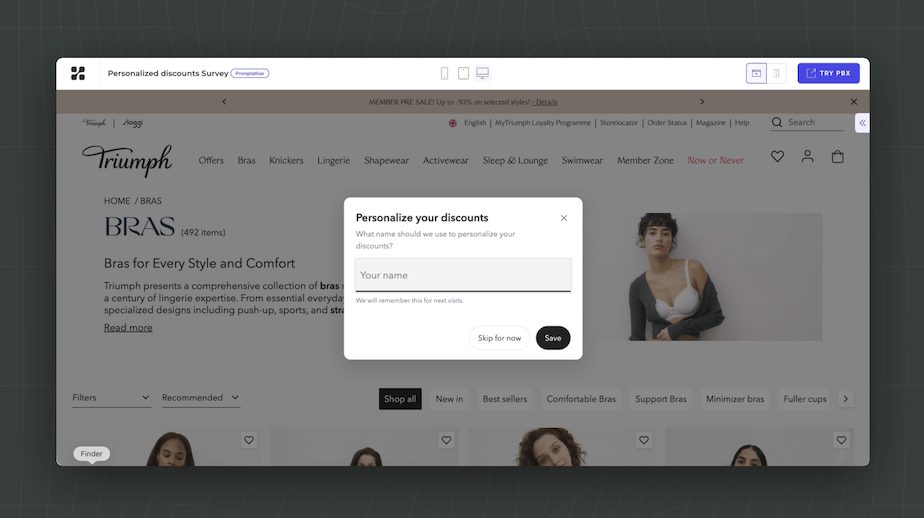The height and width of the screenshot is (518, 924).
Task: Open the shopping bag icon
Action: click(837, 156)
